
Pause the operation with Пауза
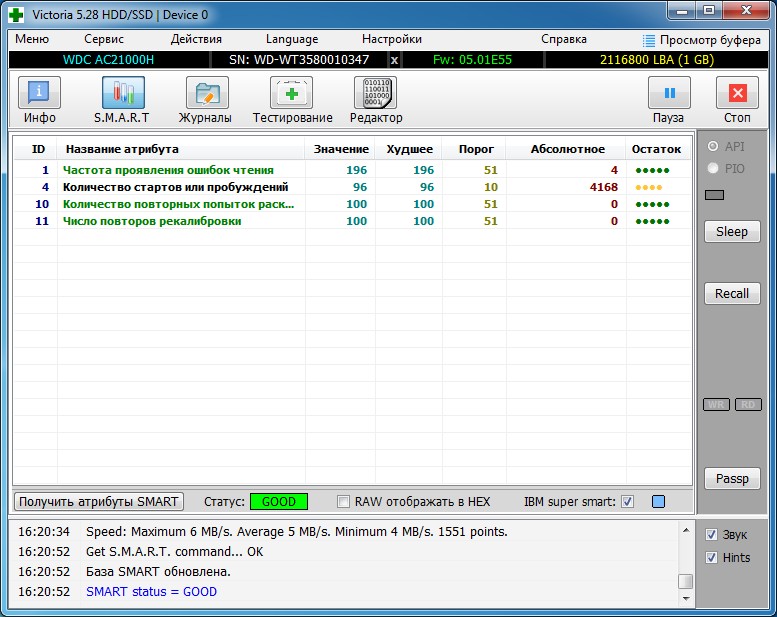coord(669,93)
